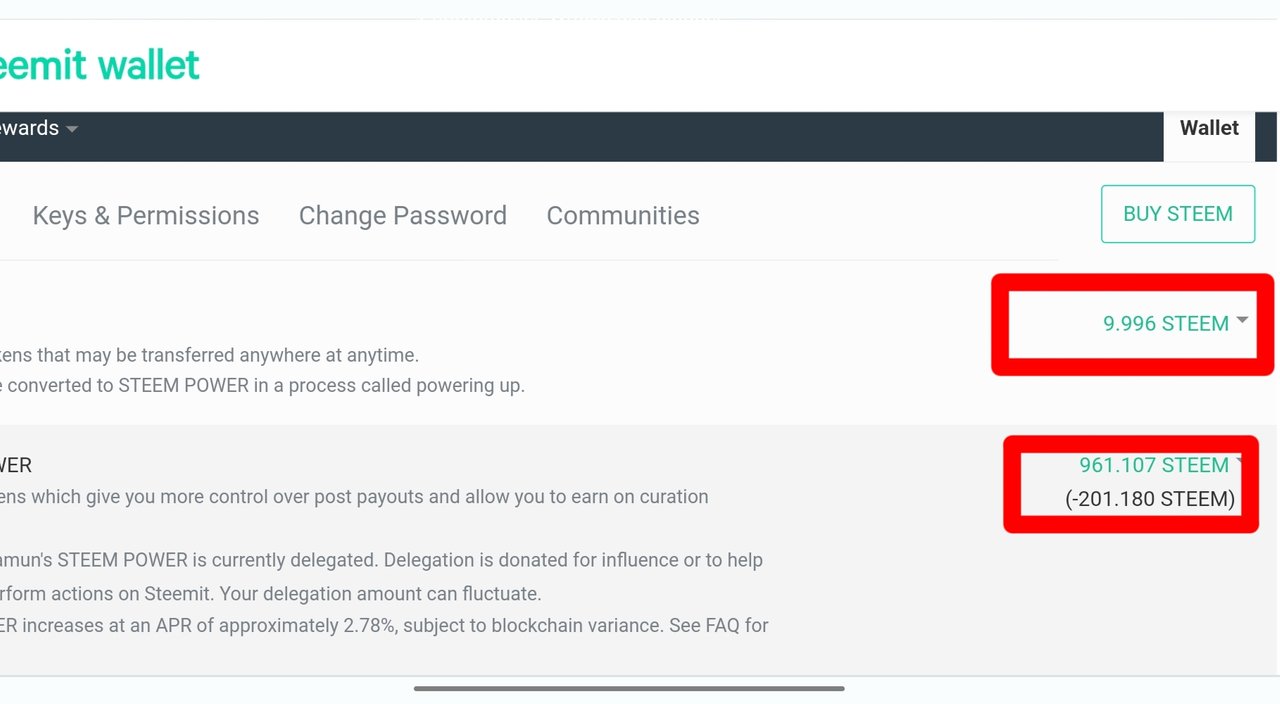The height and width of the screenshot is (704, 1280).
Task: Click the arrow next to 9.996 STEEM
Action: point(1242,320)
